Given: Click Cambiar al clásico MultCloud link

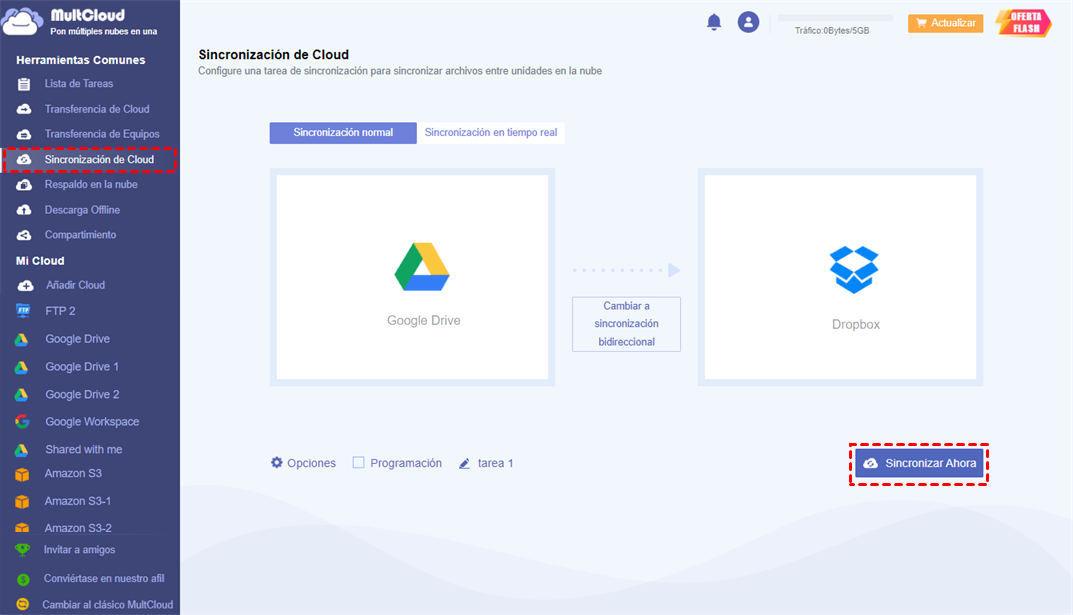Looking at the screenshot, I should pyautogui.click(x=107, y=605).
